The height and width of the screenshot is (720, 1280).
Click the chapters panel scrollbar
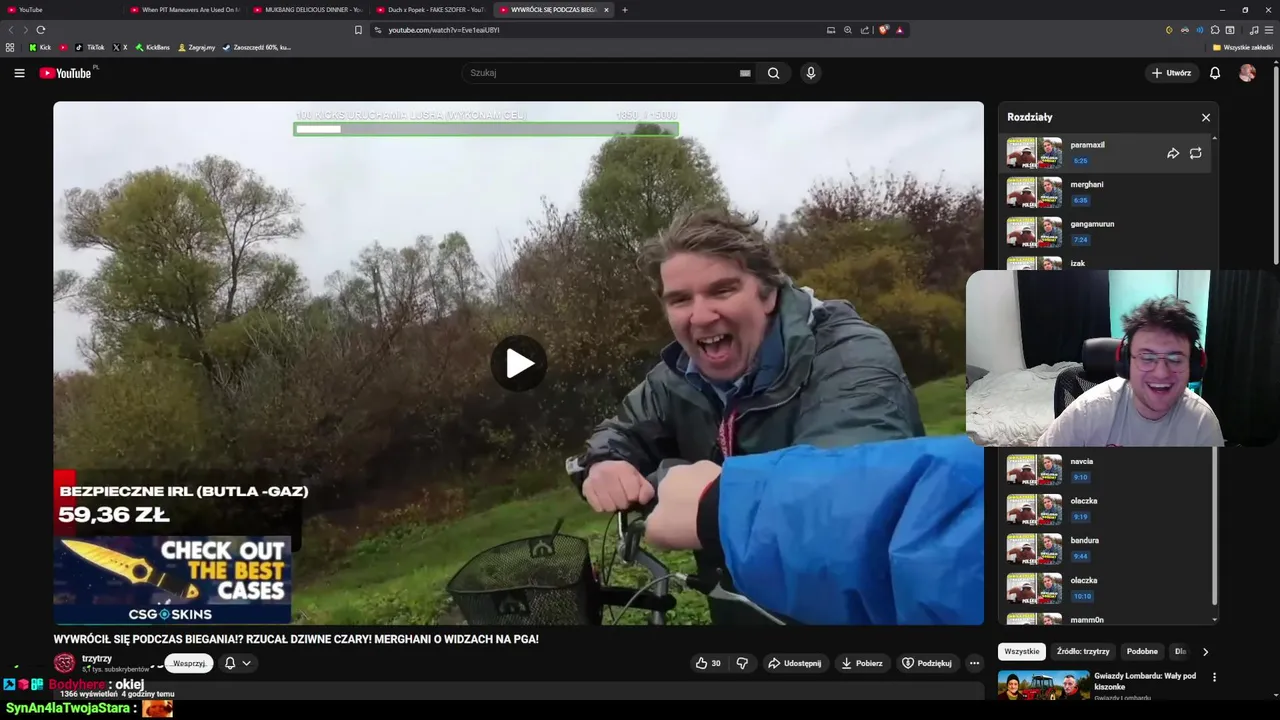click(1215, 525)
